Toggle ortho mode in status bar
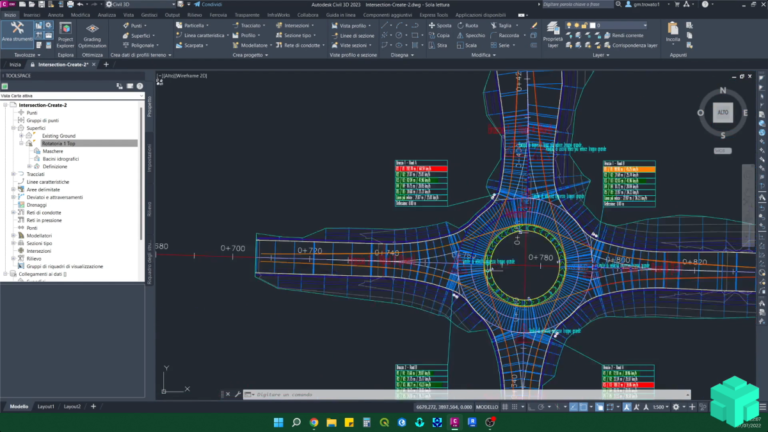This screenshot has width=768, height=432. [531, 407]
